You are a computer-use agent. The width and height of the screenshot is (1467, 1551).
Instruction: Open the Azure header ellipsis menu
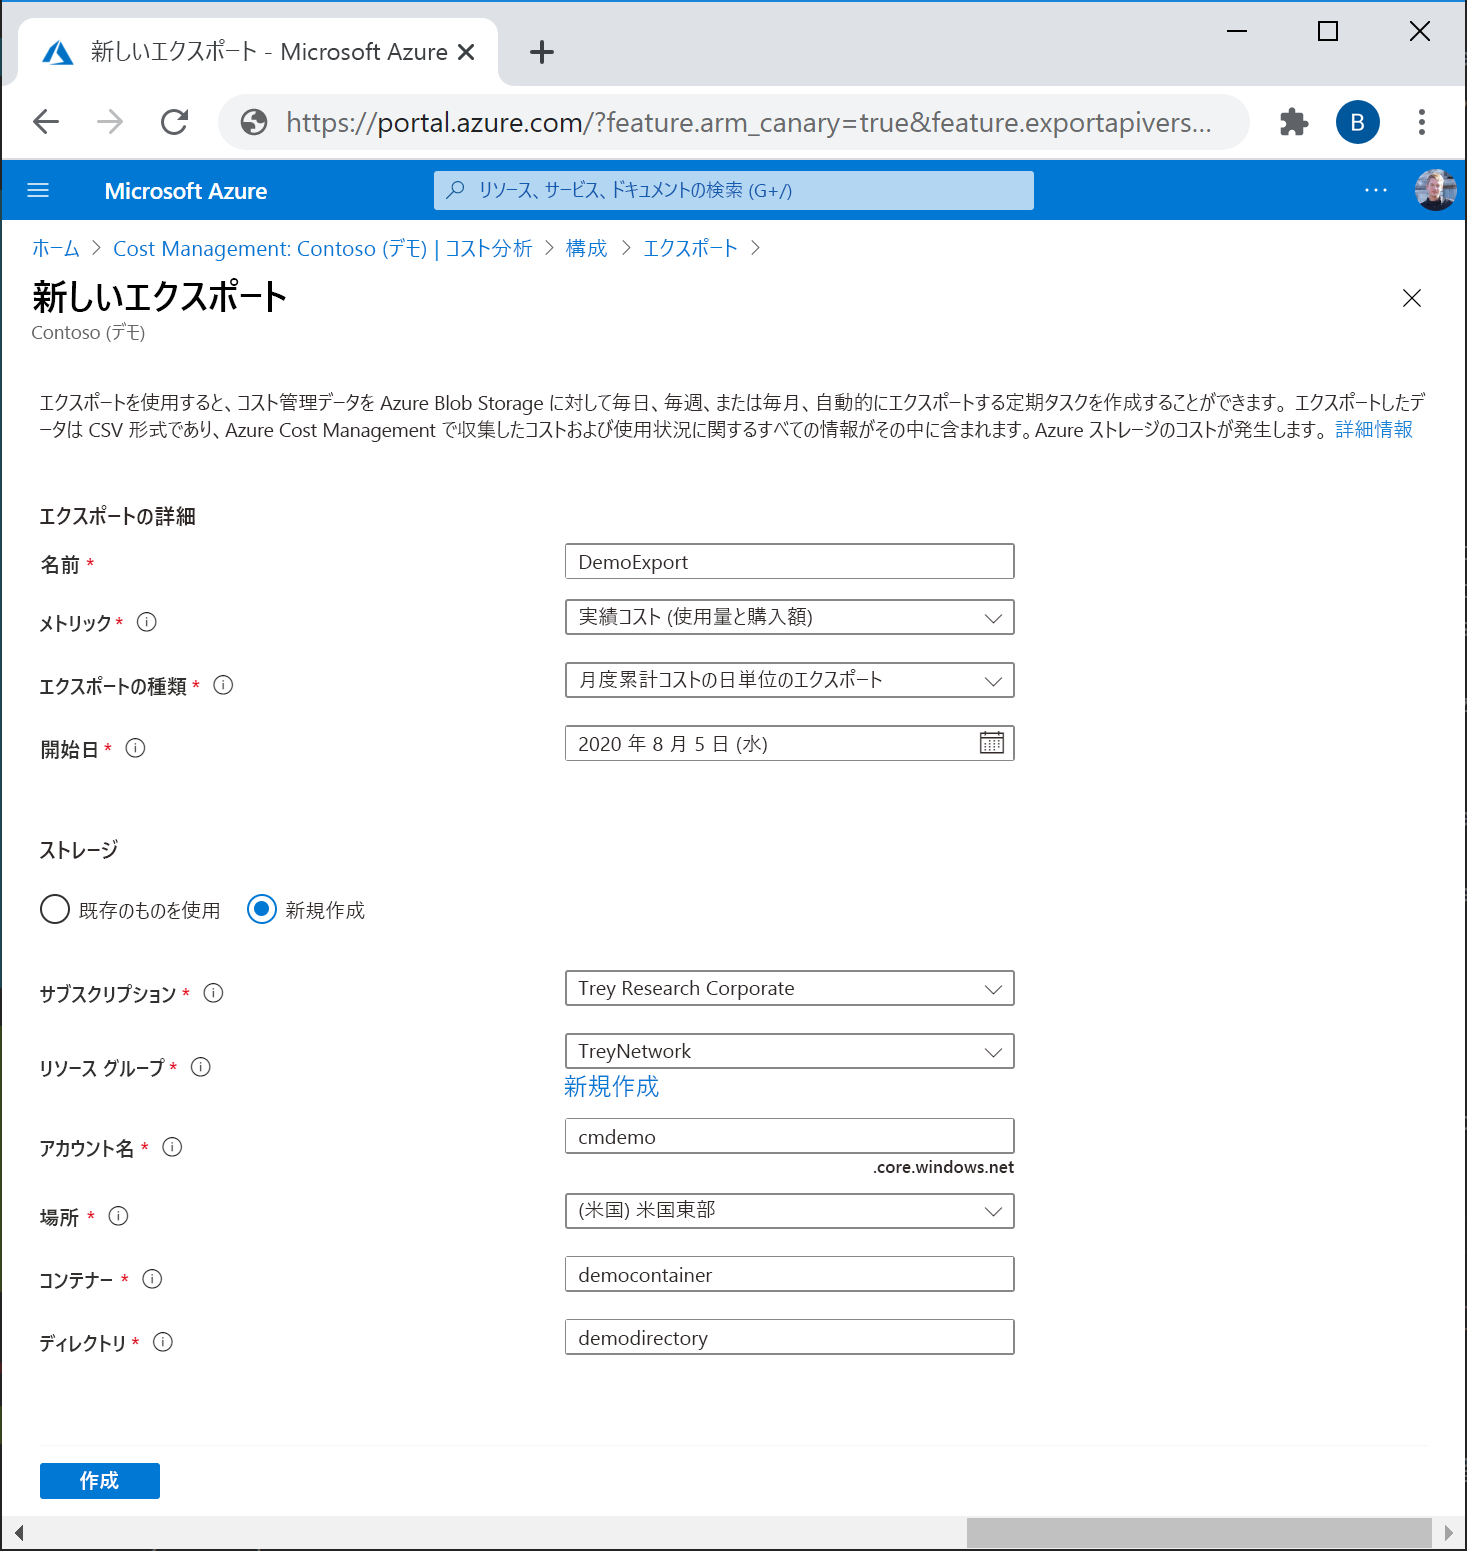coord(1376,190)
